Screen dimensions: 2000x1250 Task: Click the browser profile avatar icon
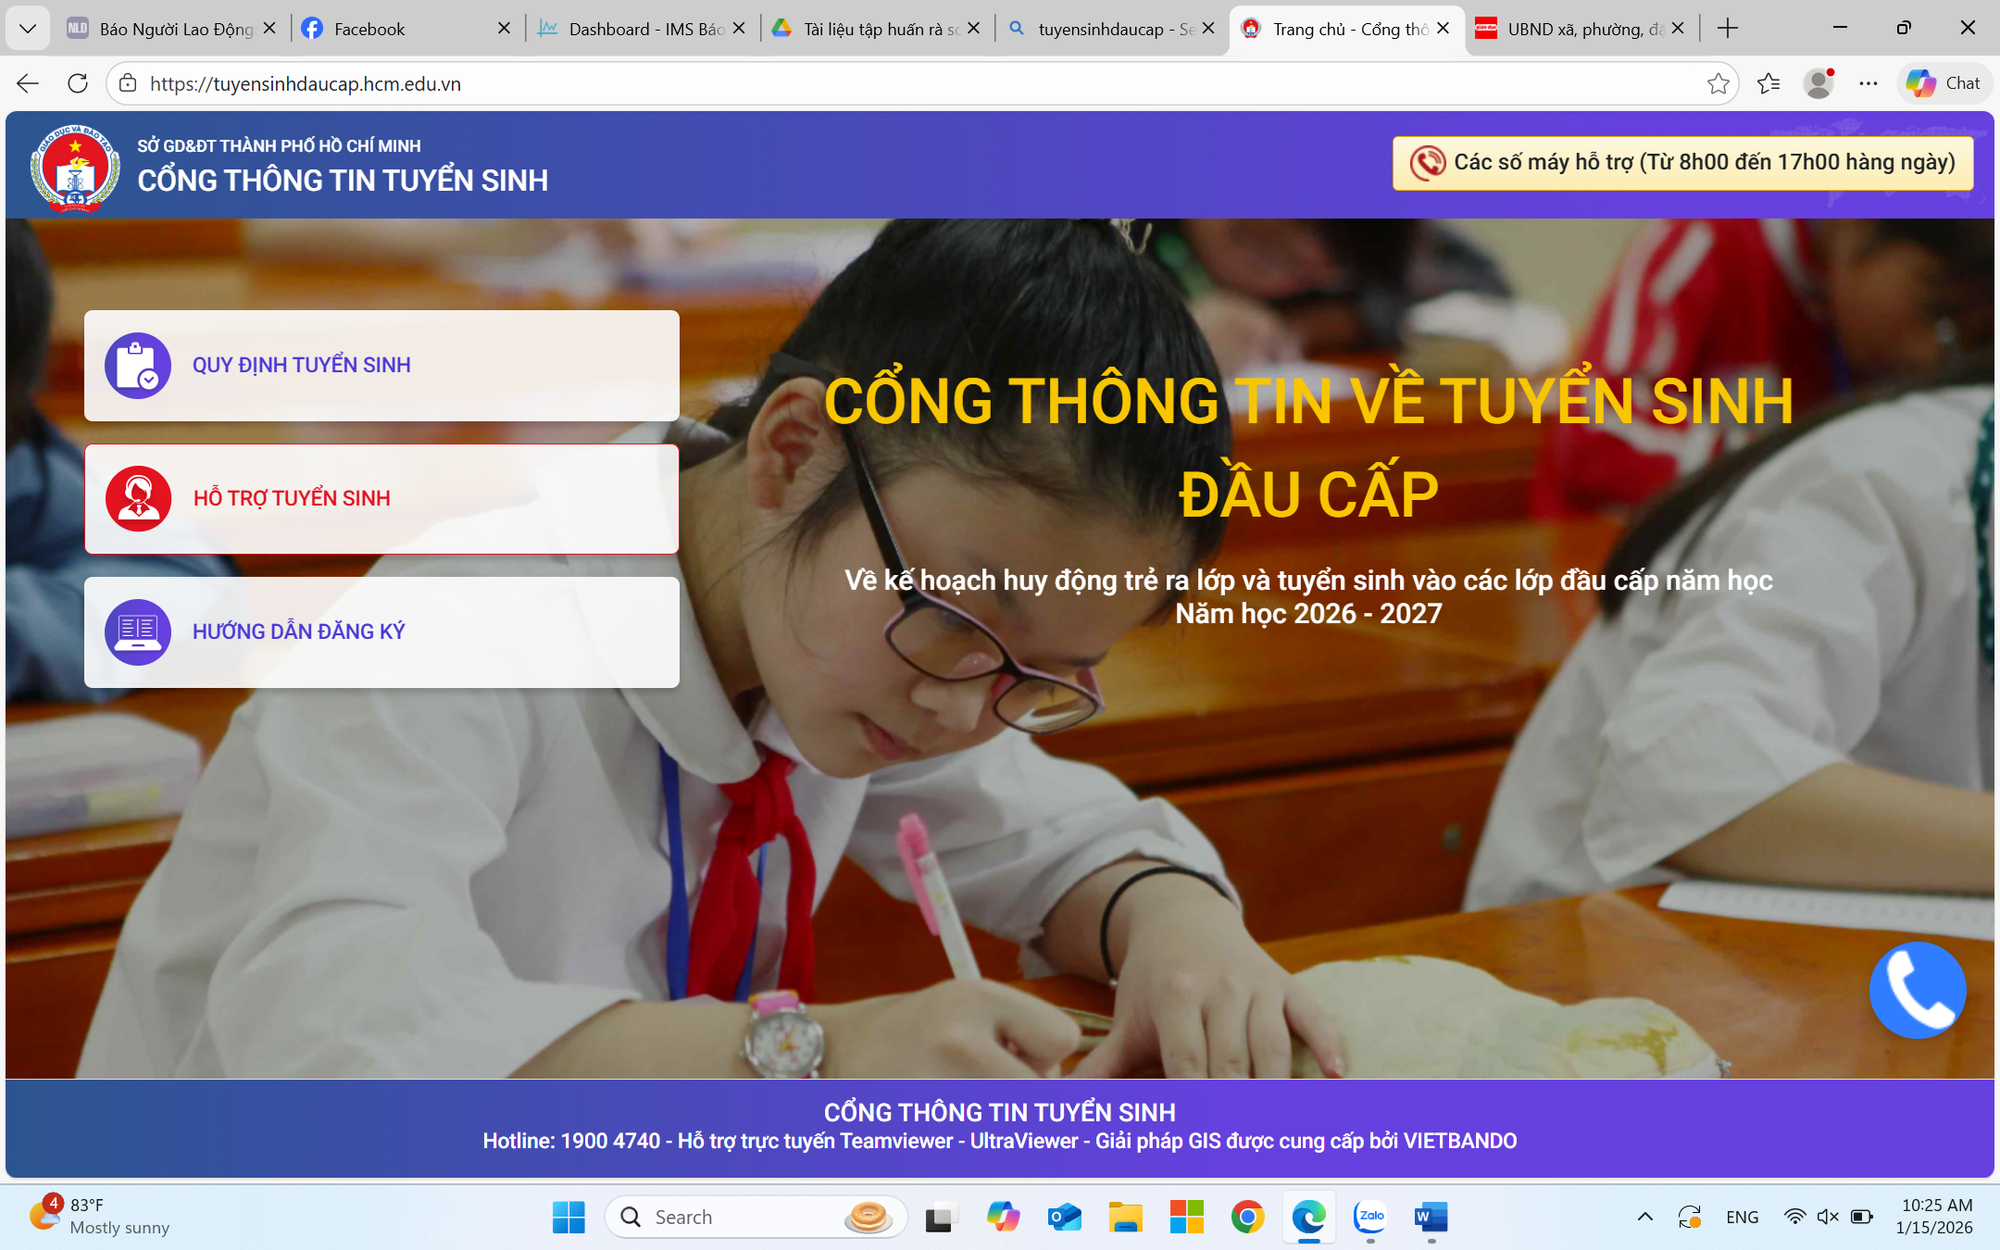pyautogui.click(x=1818, y=83)
